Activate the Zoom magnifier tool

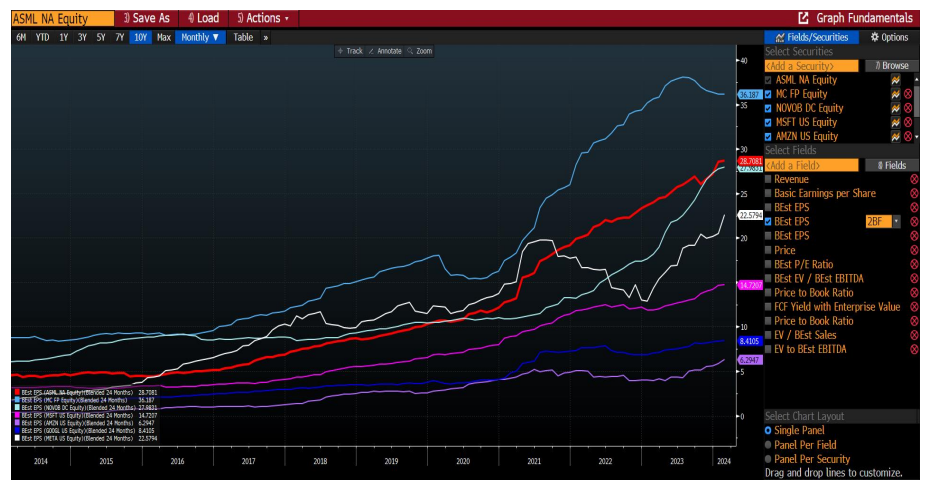click(x=419, y=51)
